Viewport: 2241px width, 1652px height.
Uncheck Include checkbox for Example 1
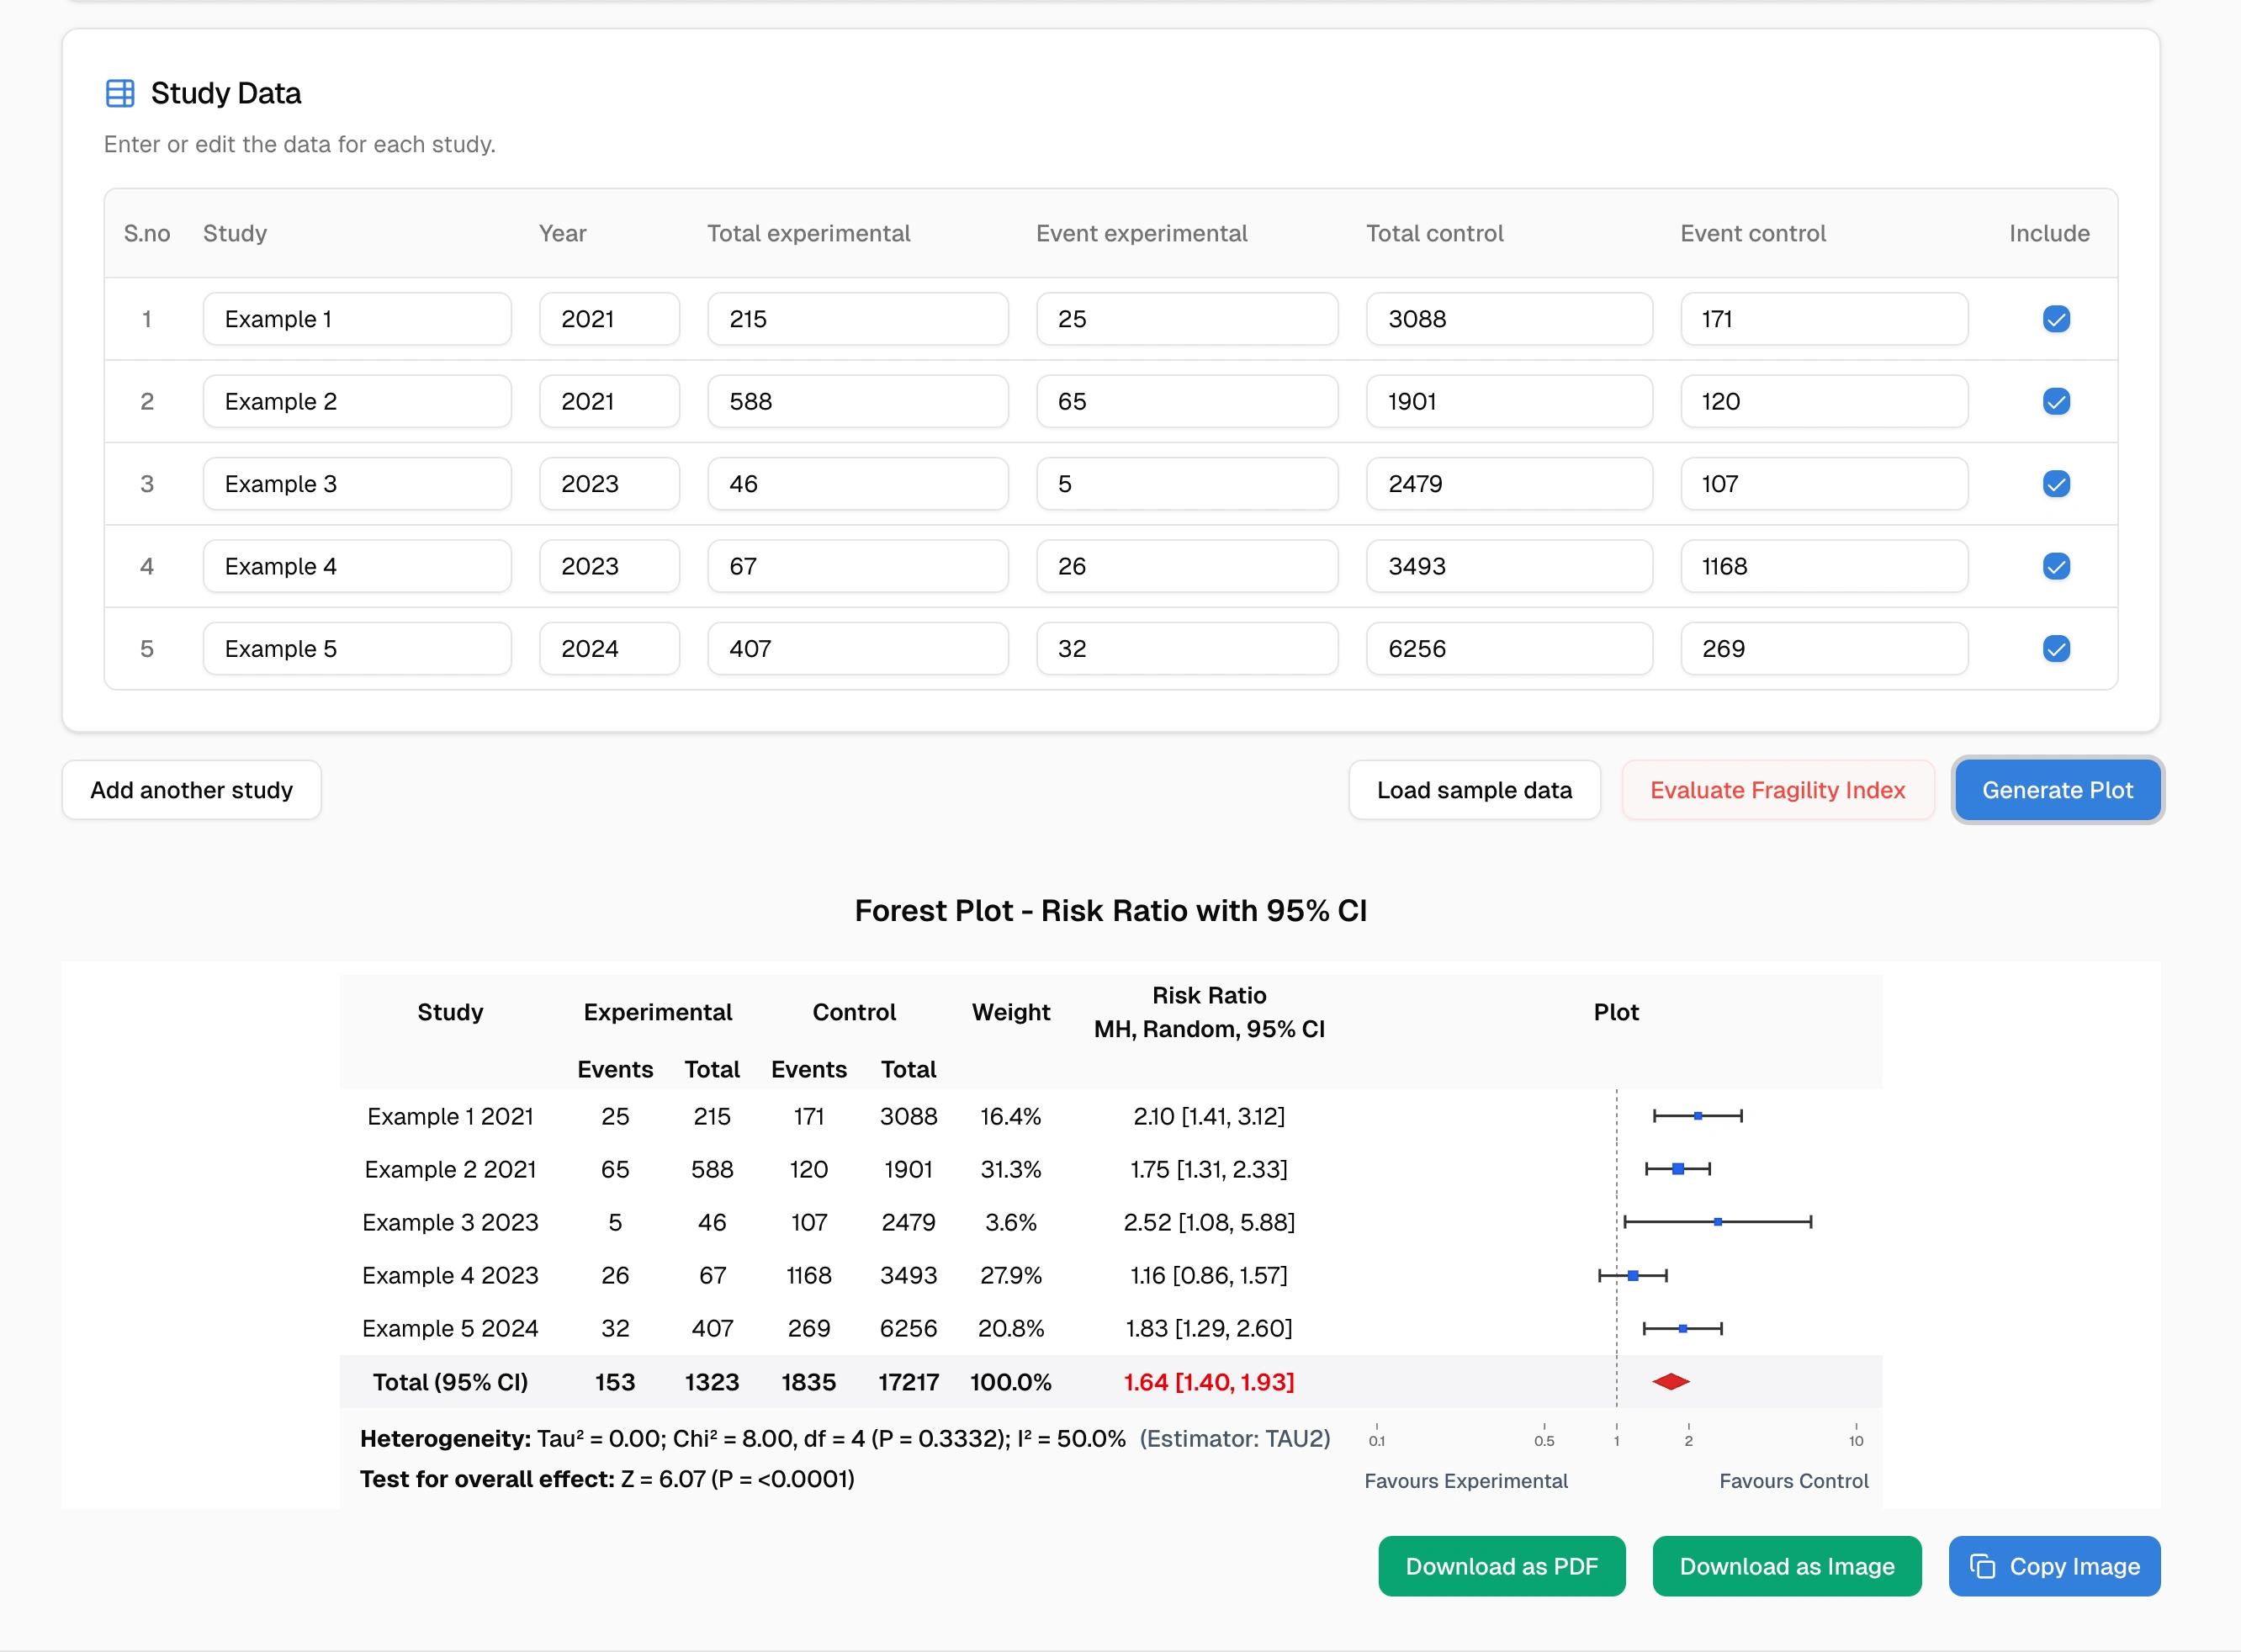point(2056,319)
